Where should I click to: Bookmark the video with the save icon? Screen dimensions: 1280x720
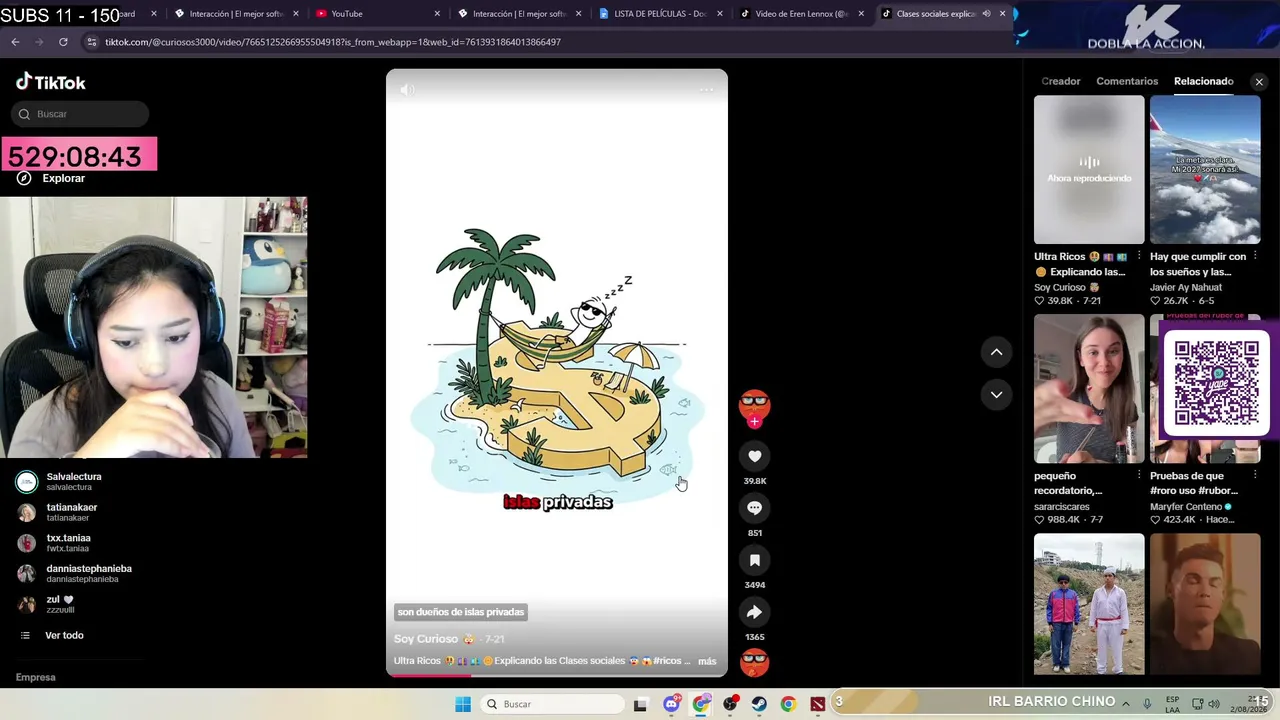755,560
